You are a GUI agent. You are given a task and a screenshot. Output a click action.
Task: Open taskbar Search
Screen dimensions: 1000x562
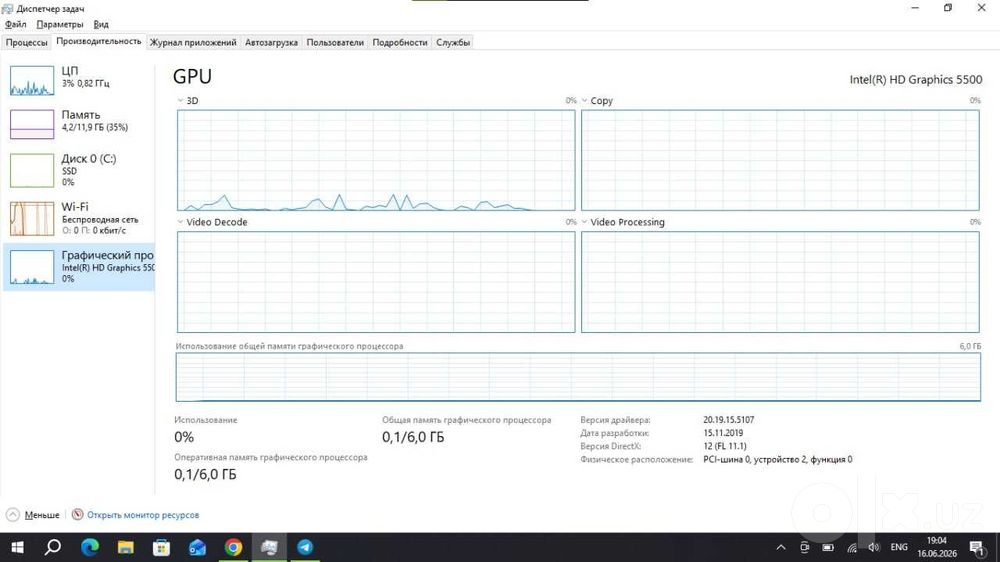coord(54,547)
